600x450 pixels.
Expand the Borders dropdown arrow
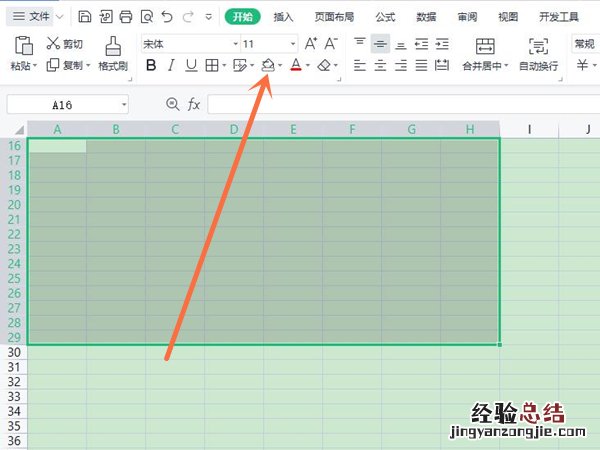[x=224, y=65]
